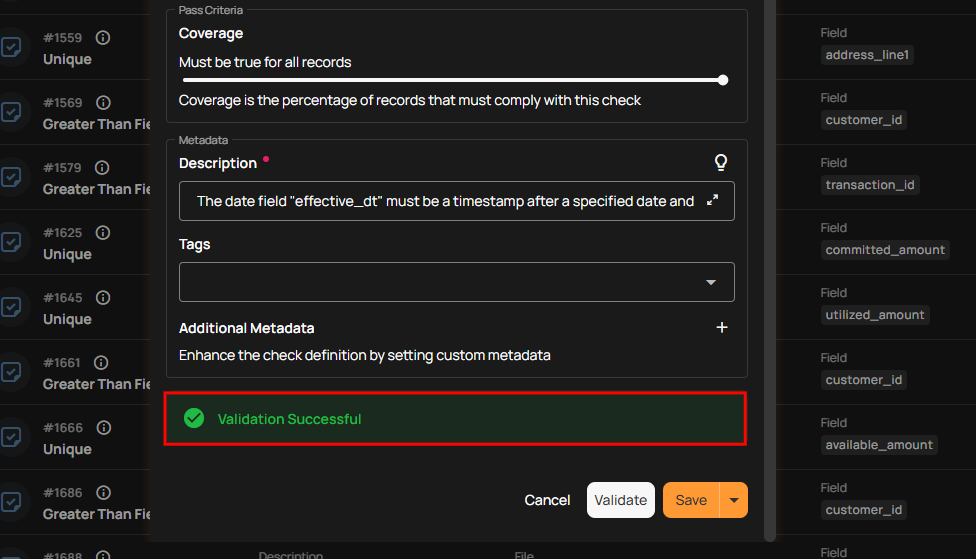
Task: Click the lightbulb suggestion icon beside Description
Action: (x=720, y=163)
